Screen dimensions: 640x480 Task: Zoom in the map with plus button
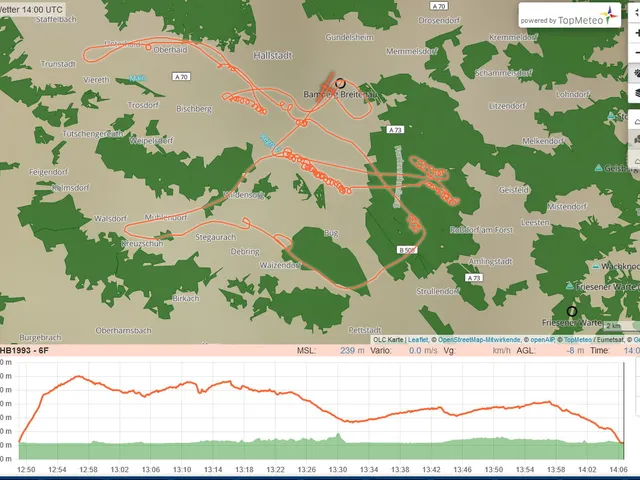pyautogui.click(x=636, y=33)
